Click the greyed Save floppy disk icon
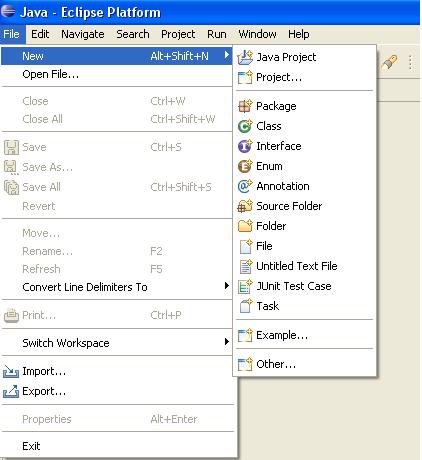422x460 pixels. click(11, 147)
